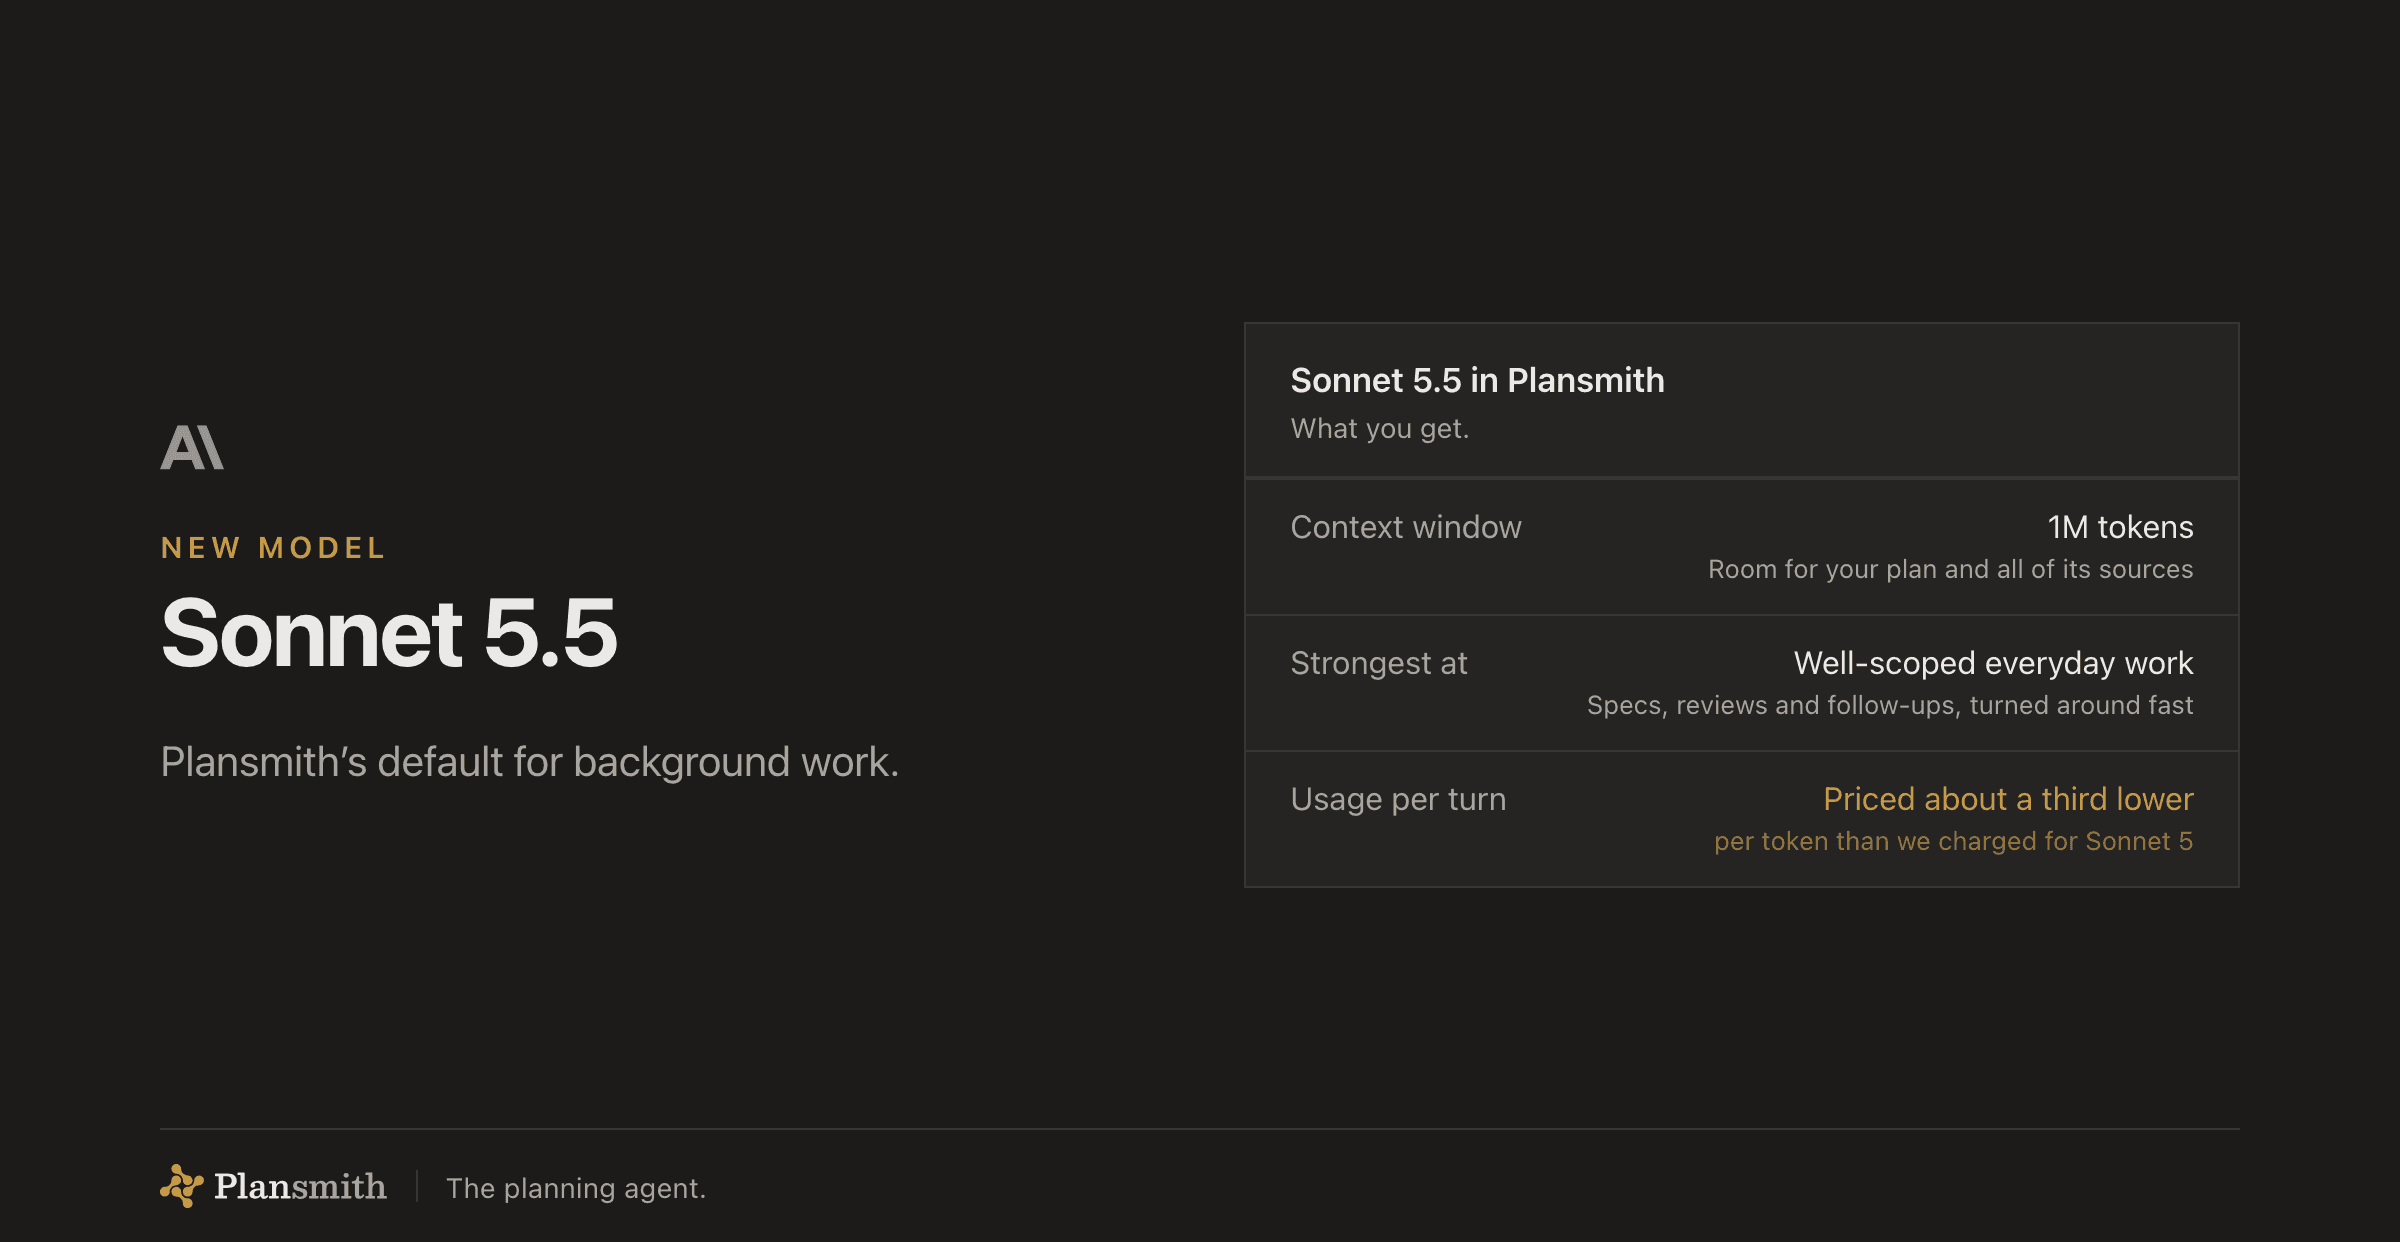Click the "Usage per turn" row label
This screenshot has width=2400, height=1242.
1398,799
